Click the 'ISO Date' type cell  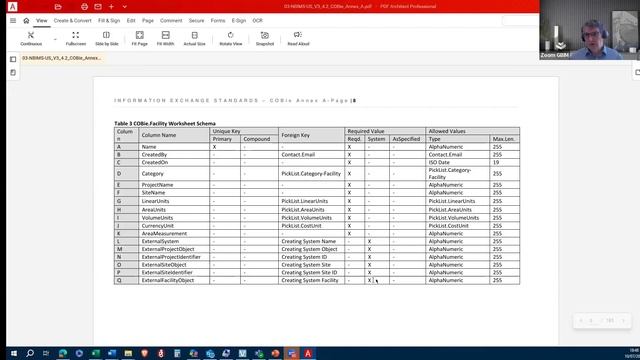[x=458, y=162]
